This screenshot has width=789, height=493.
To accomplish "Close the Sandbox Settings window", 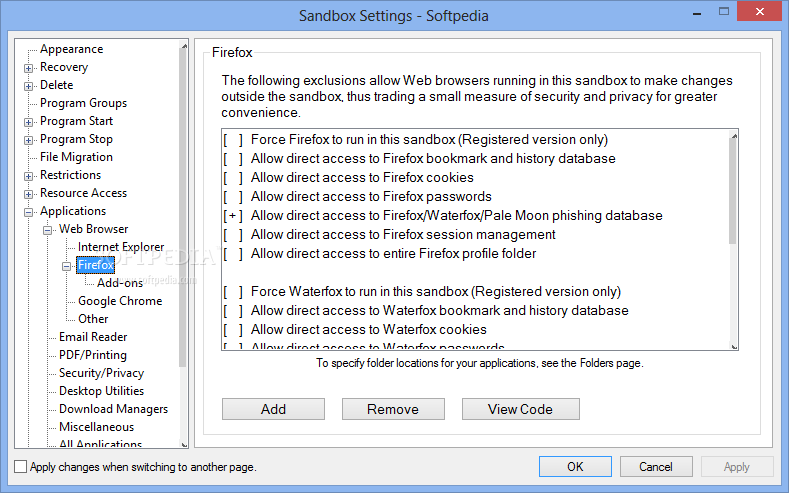I will (760, 11).
